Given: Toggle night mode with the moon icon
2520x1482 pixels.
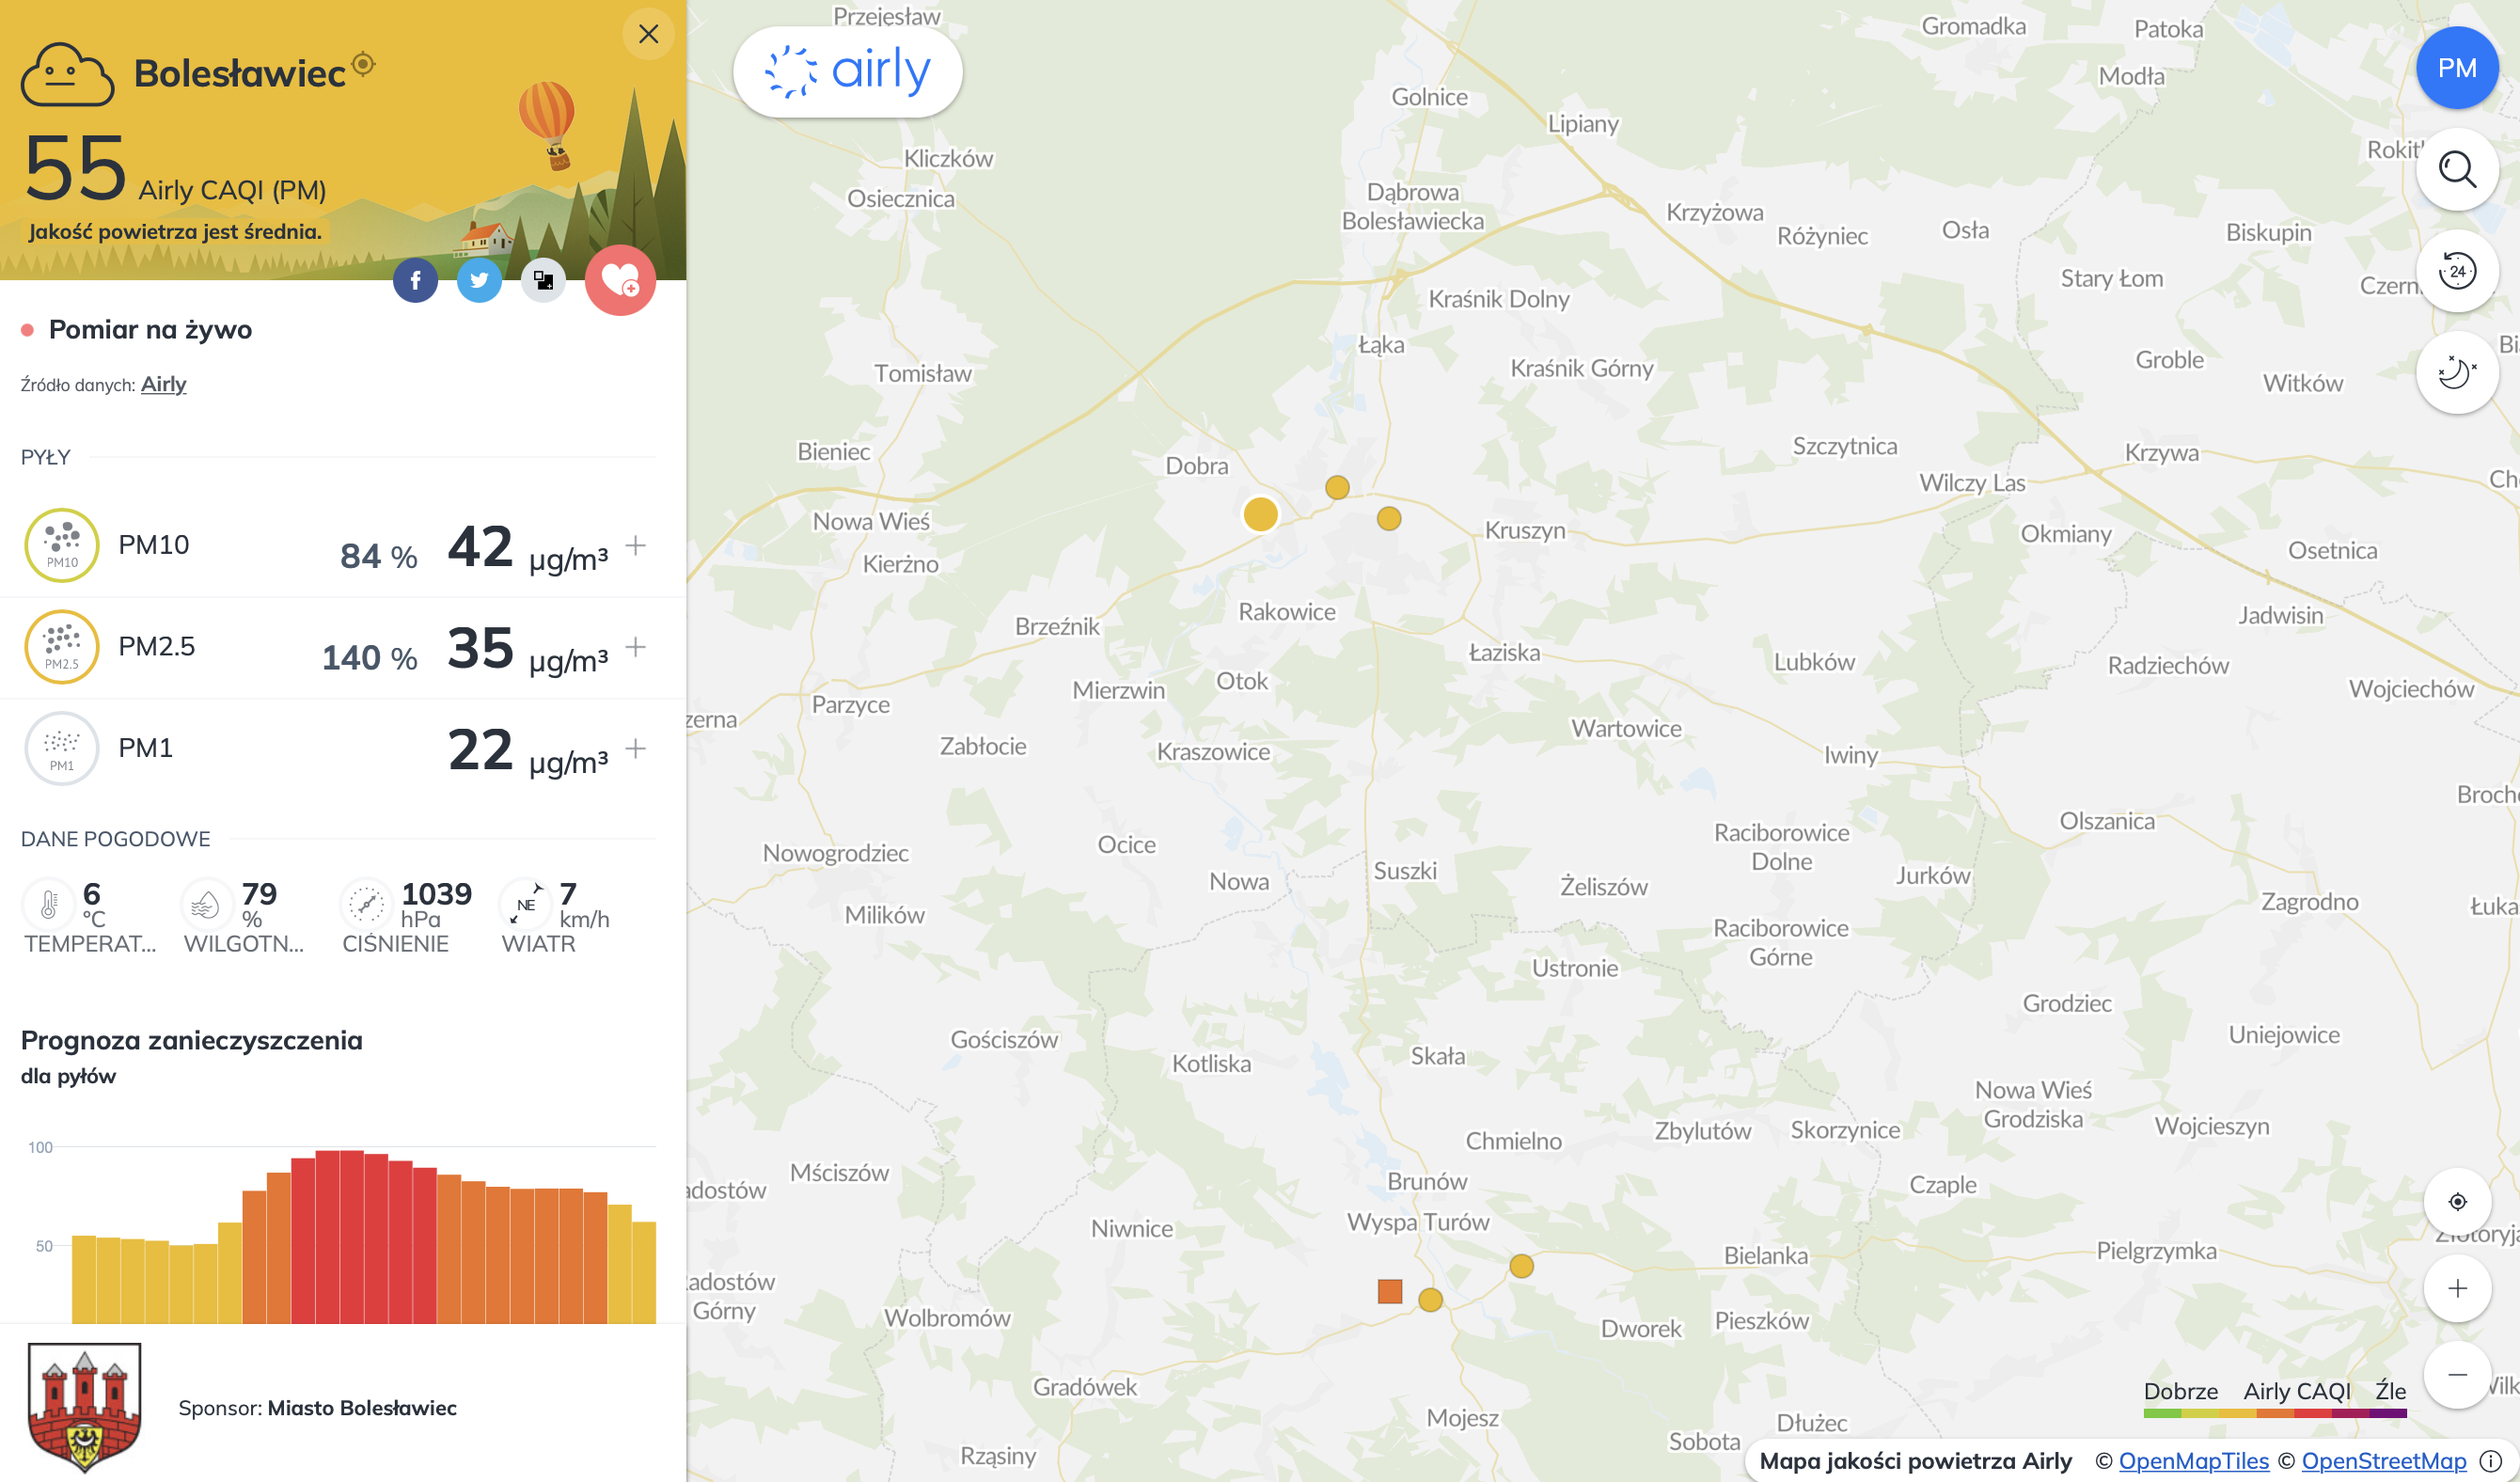Looking at the screenshot, I should 2457,373.
